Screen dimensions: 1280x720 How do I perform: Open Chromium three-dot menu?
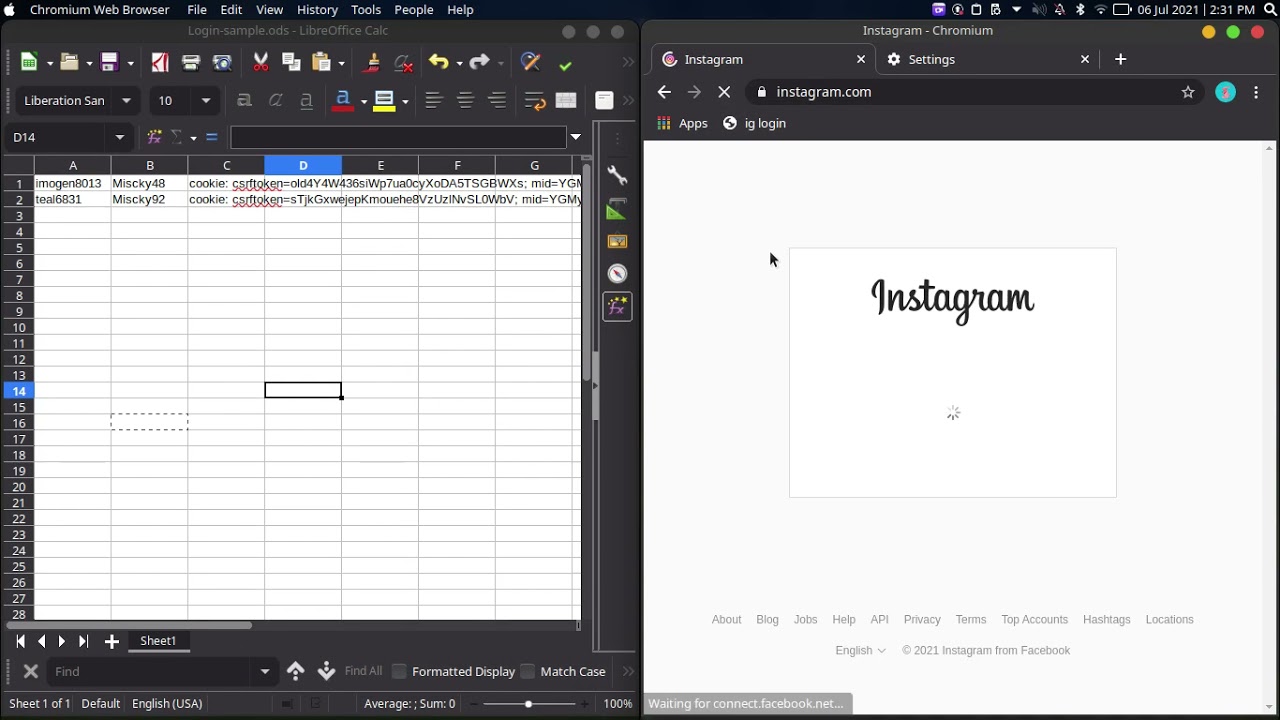click(1257, 92)
